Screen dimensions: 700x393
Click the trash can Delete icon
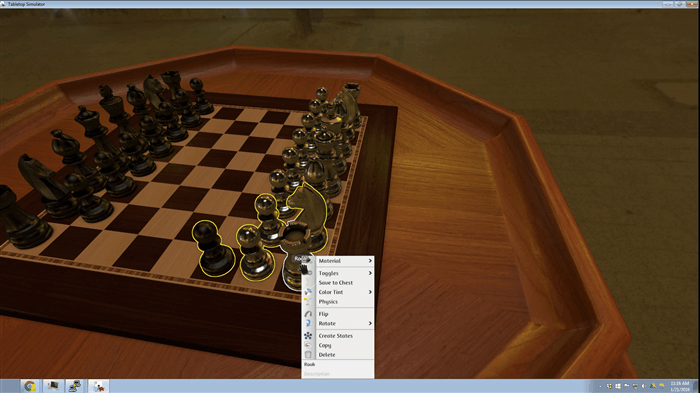click(x=308, y=355)
